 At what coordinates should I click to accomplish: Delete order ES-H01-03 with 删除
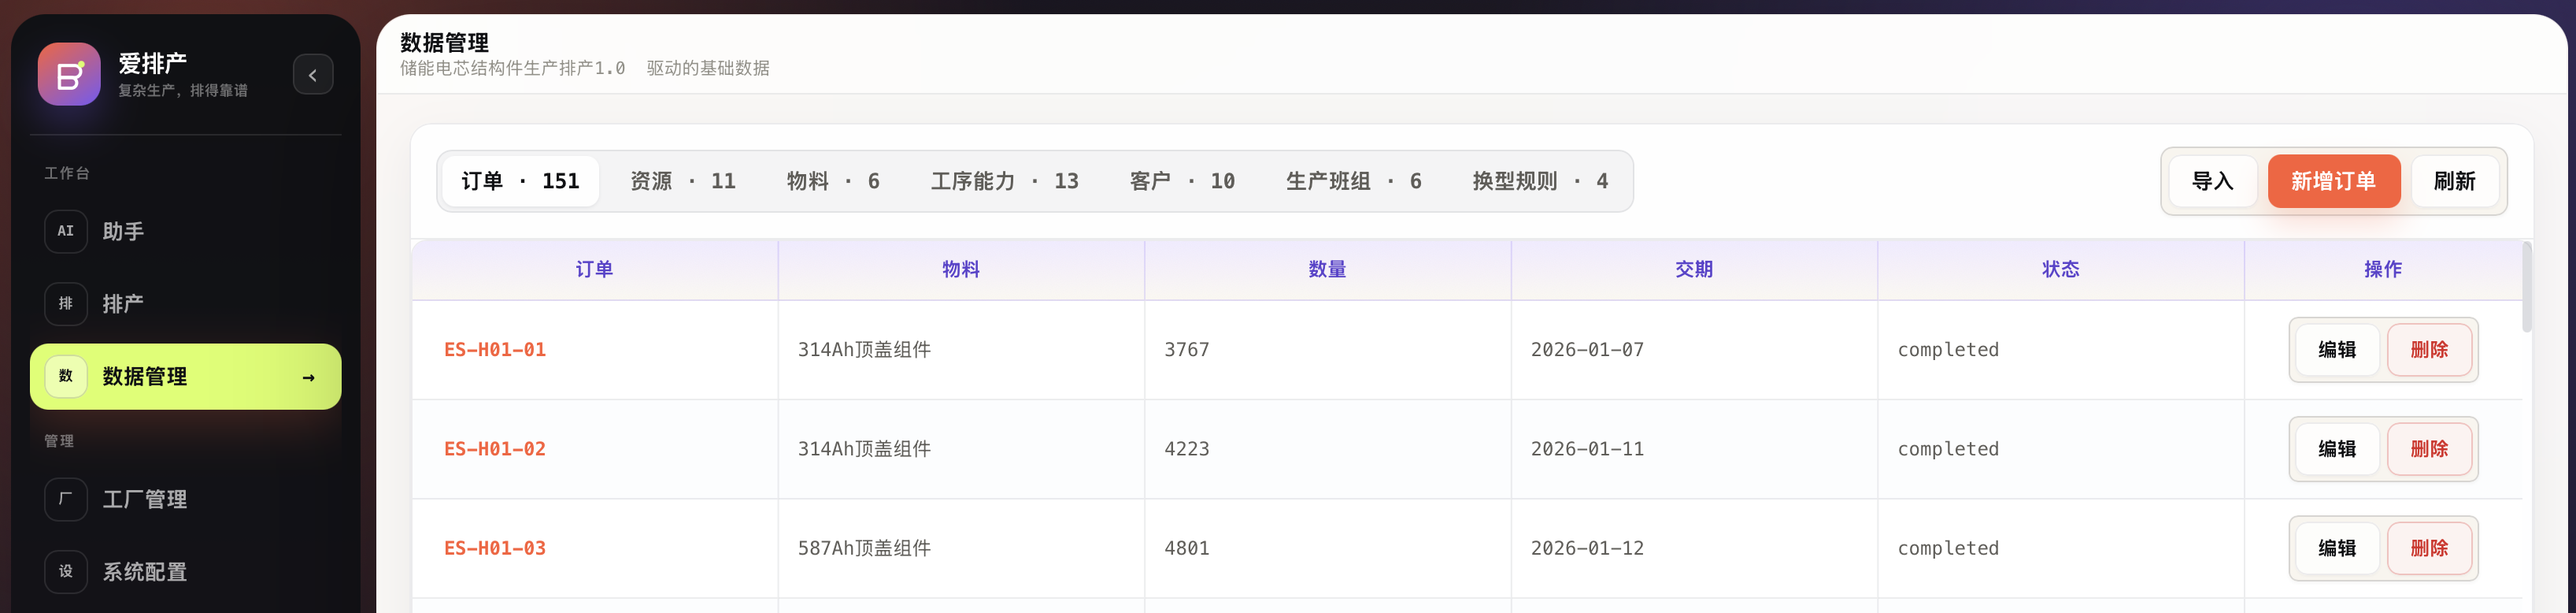[x=2429, y=548]
